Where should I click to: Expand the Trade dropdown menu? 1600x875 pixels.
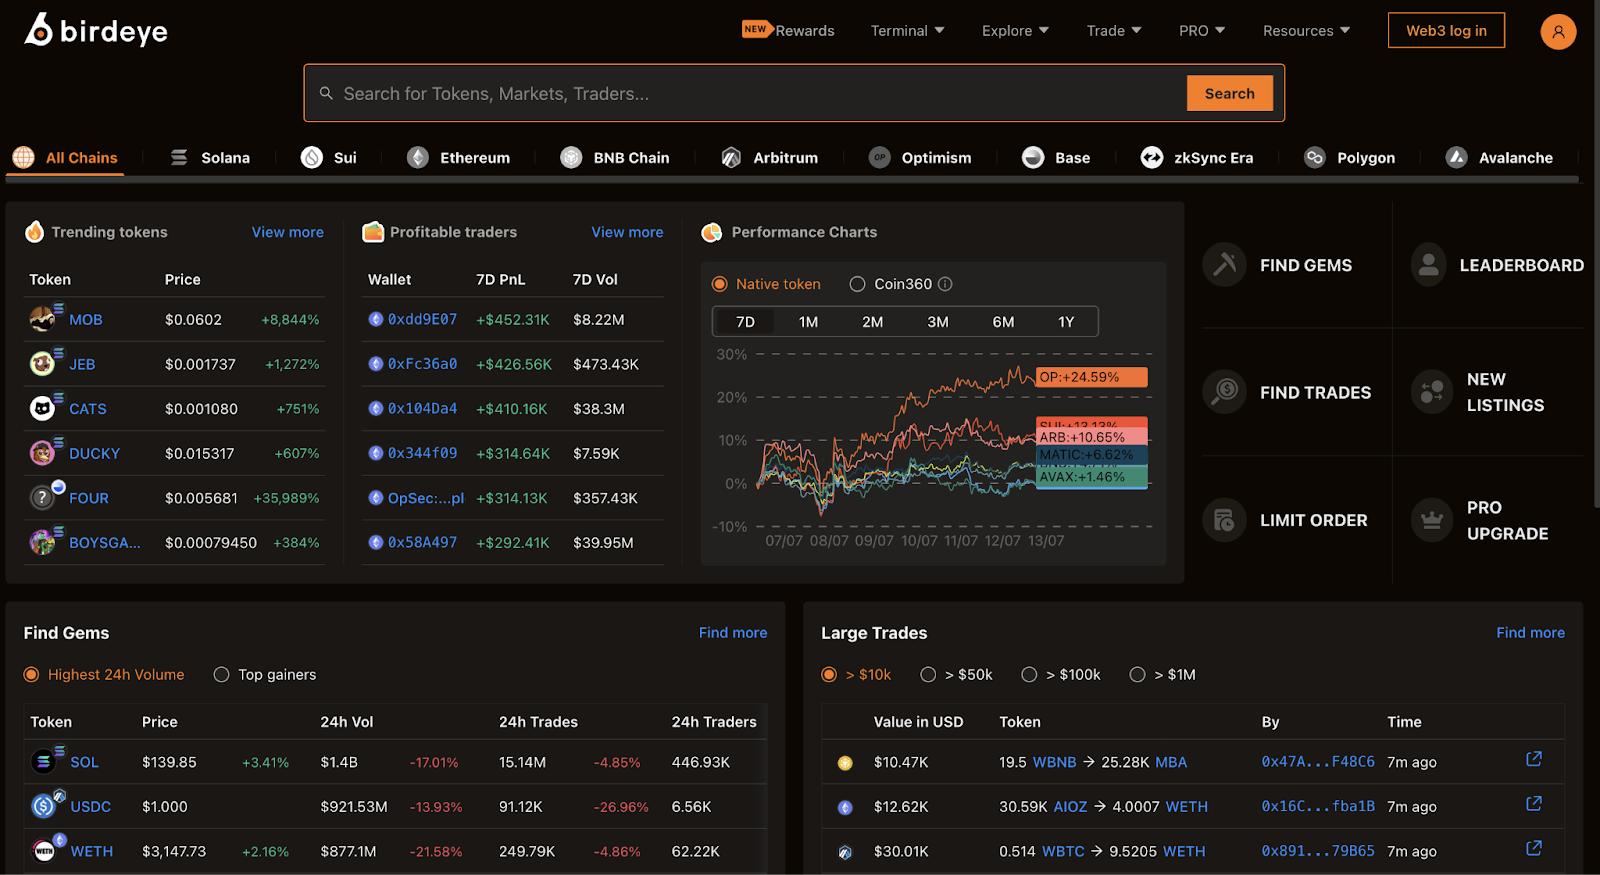pyautogui.click(x=1114, y=31)
